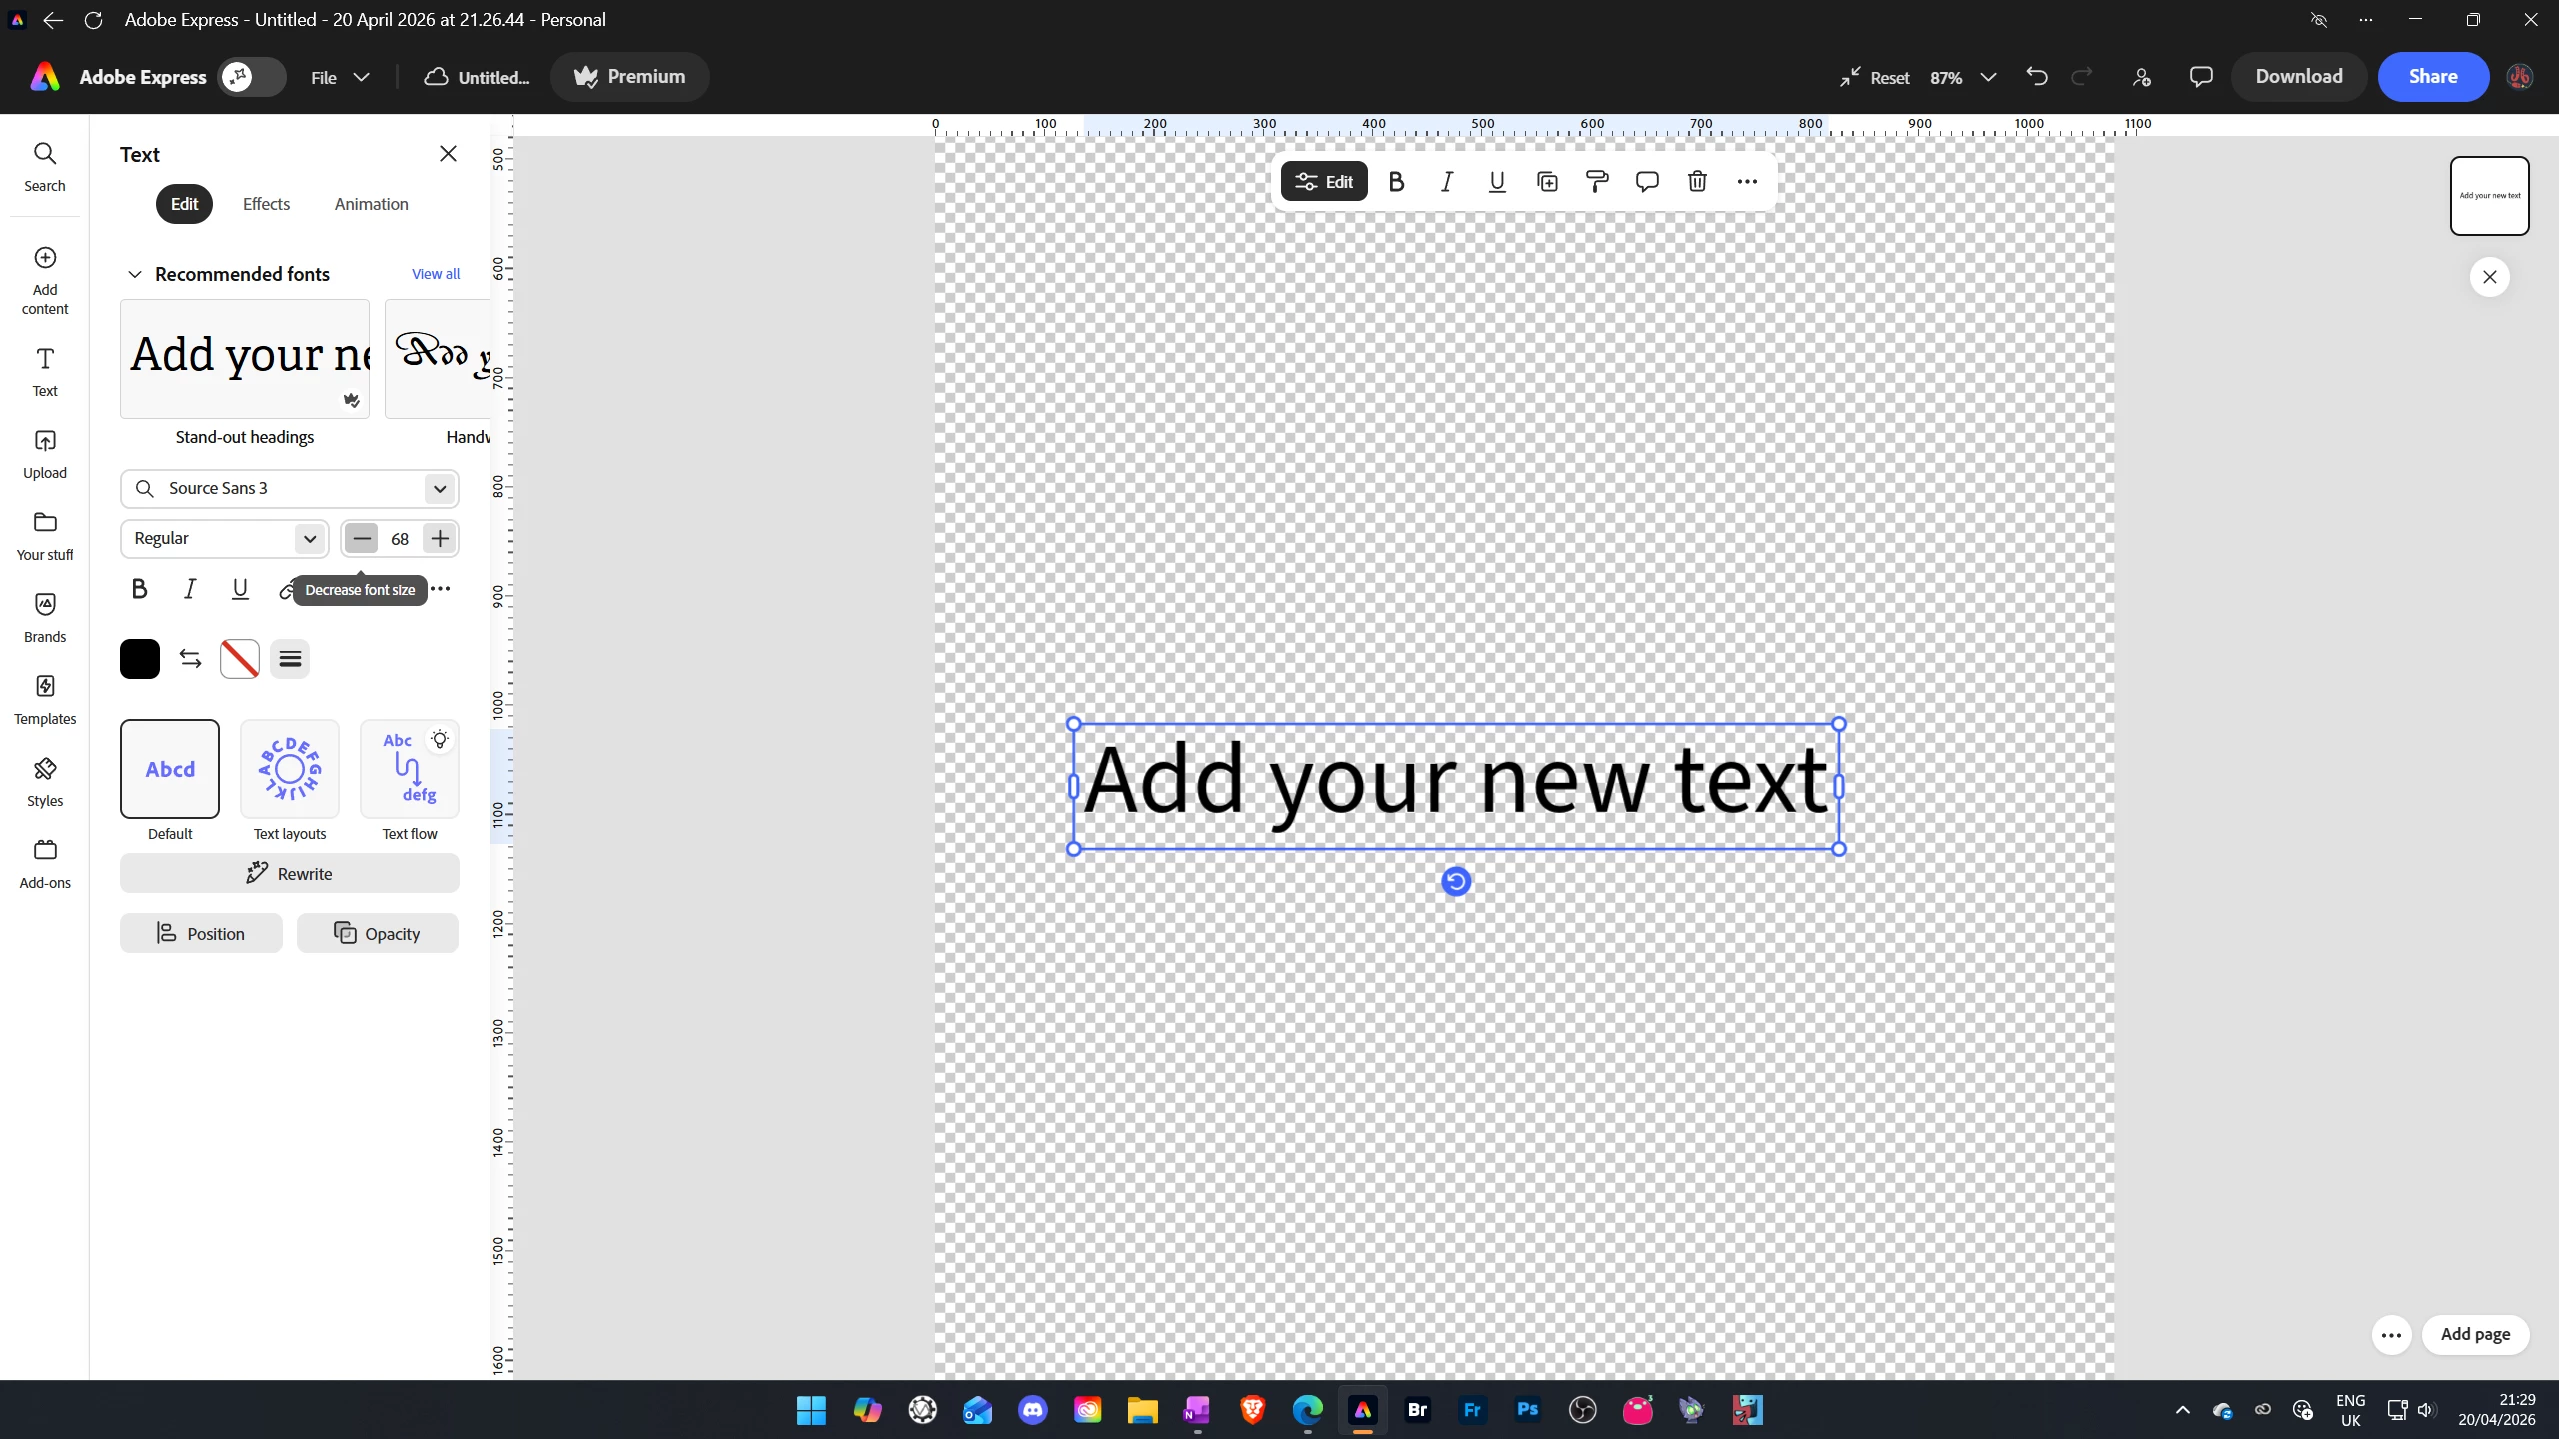Click the trash icon in floating toolbar
Image resolution: width=2559 pixels, height=1439 pixels.
tap(1697, 182)
